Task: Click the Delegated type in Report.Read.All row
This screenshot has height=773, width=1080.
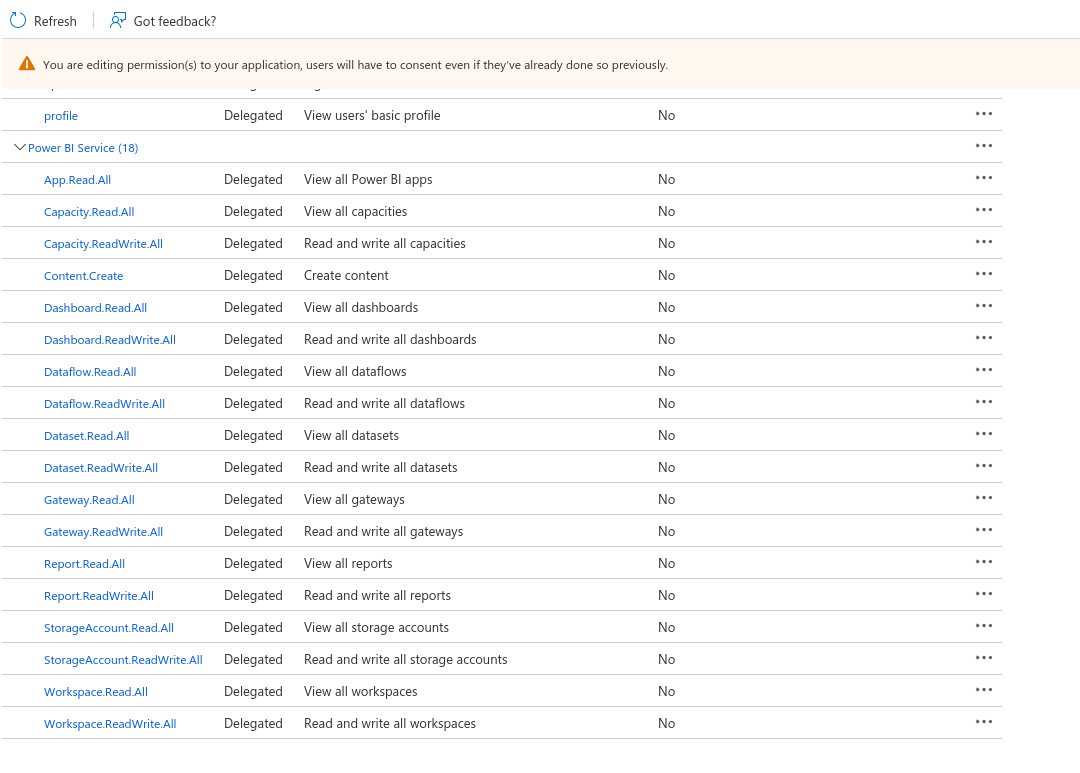Action: [x=253, y=564]
